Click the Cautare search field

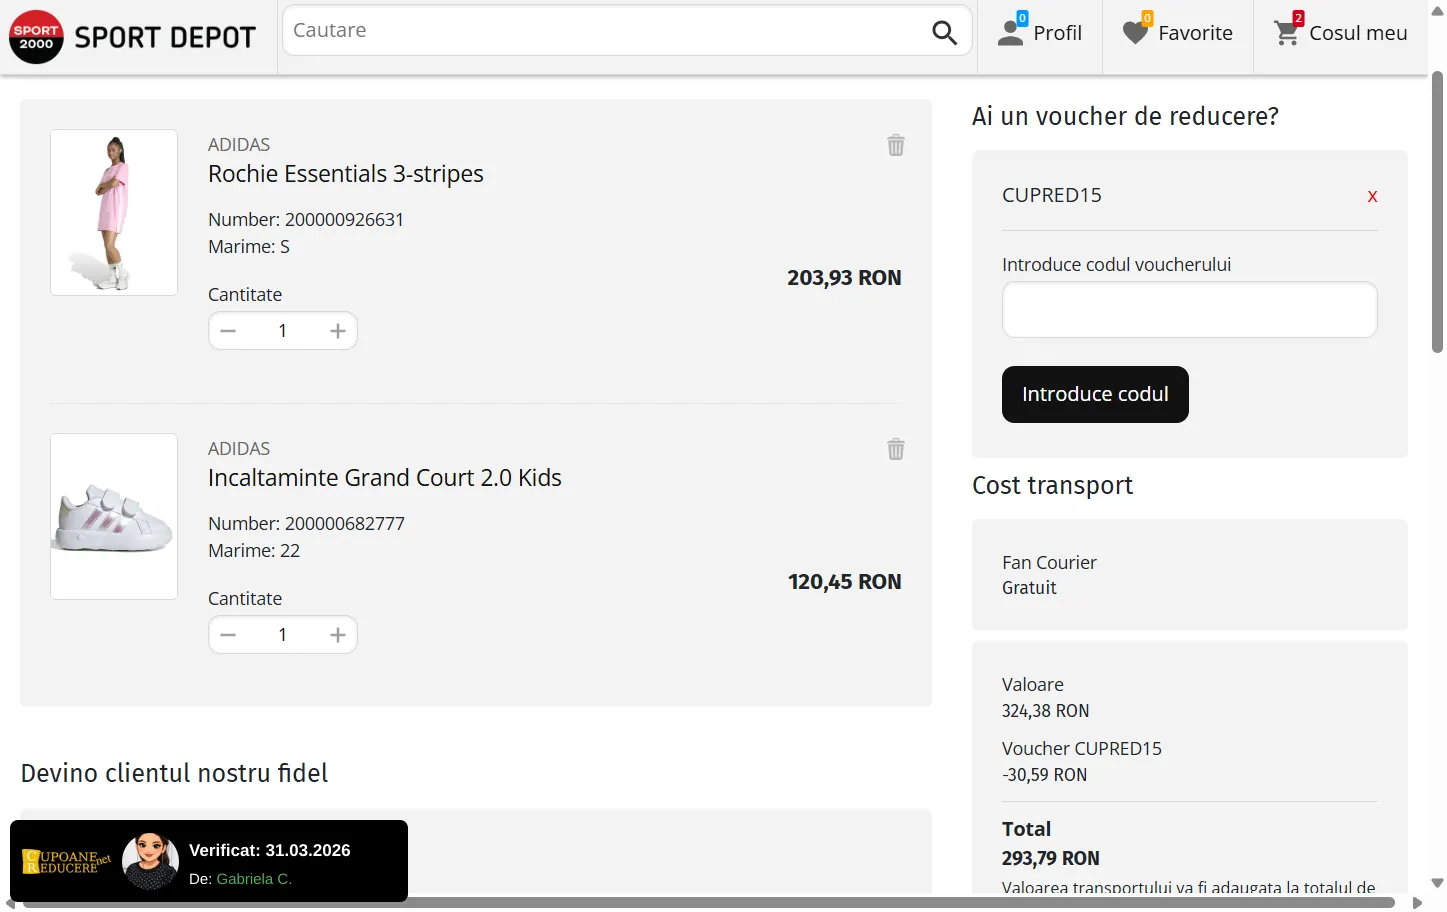pos(605,31)
